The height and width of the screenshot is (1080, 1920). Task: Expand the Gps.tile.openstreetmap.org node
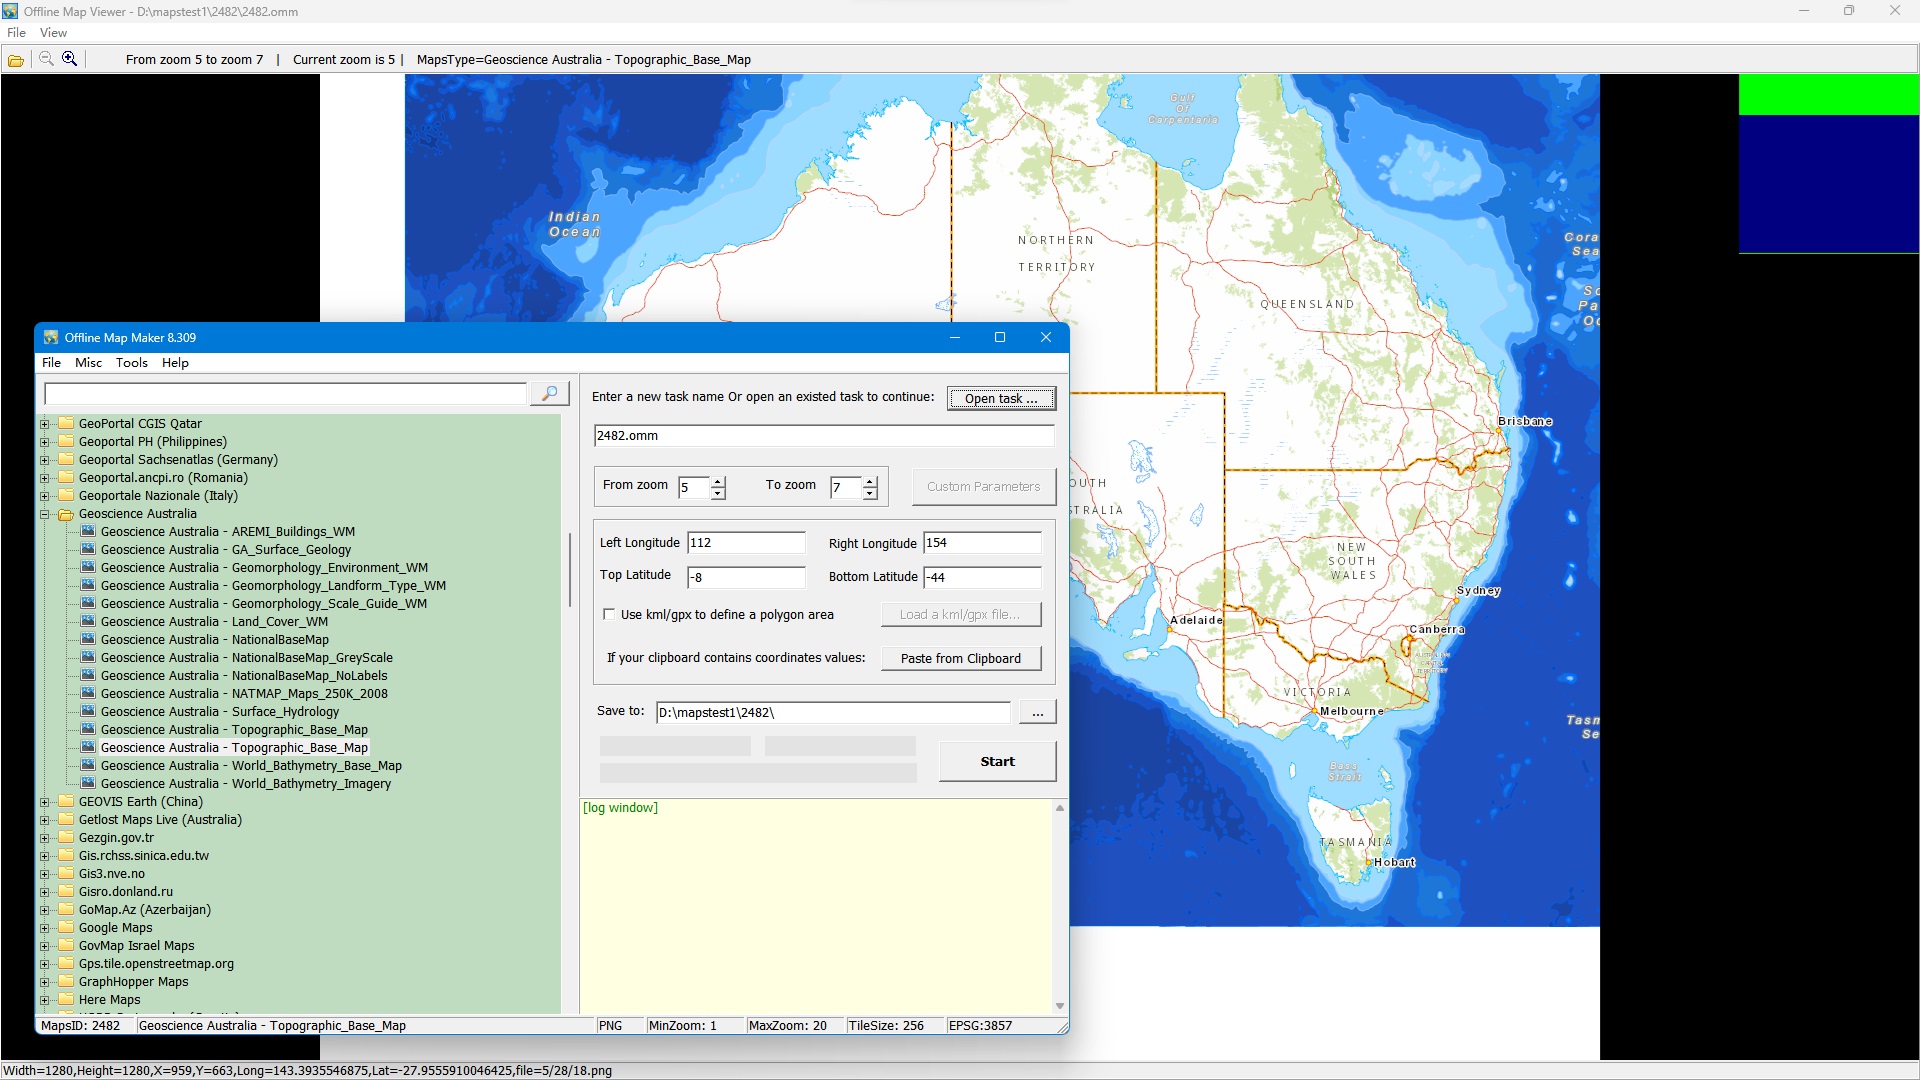point(44,964)
